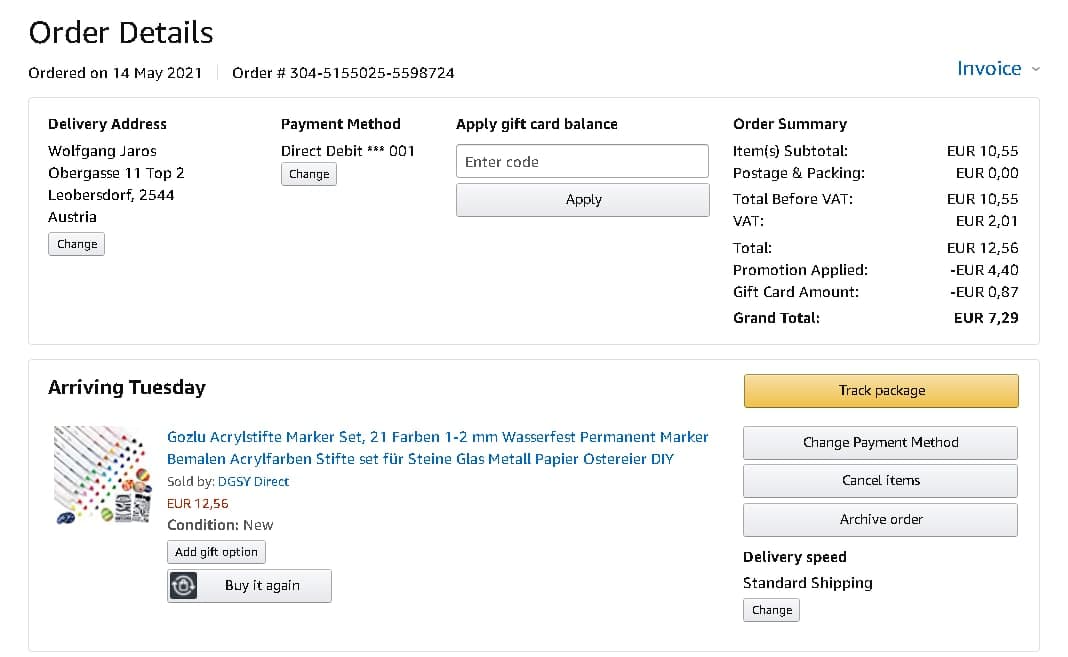The width and height of the screenshot is (1068, 657).
Task: Click the order number text
Action: coord(343,73)
